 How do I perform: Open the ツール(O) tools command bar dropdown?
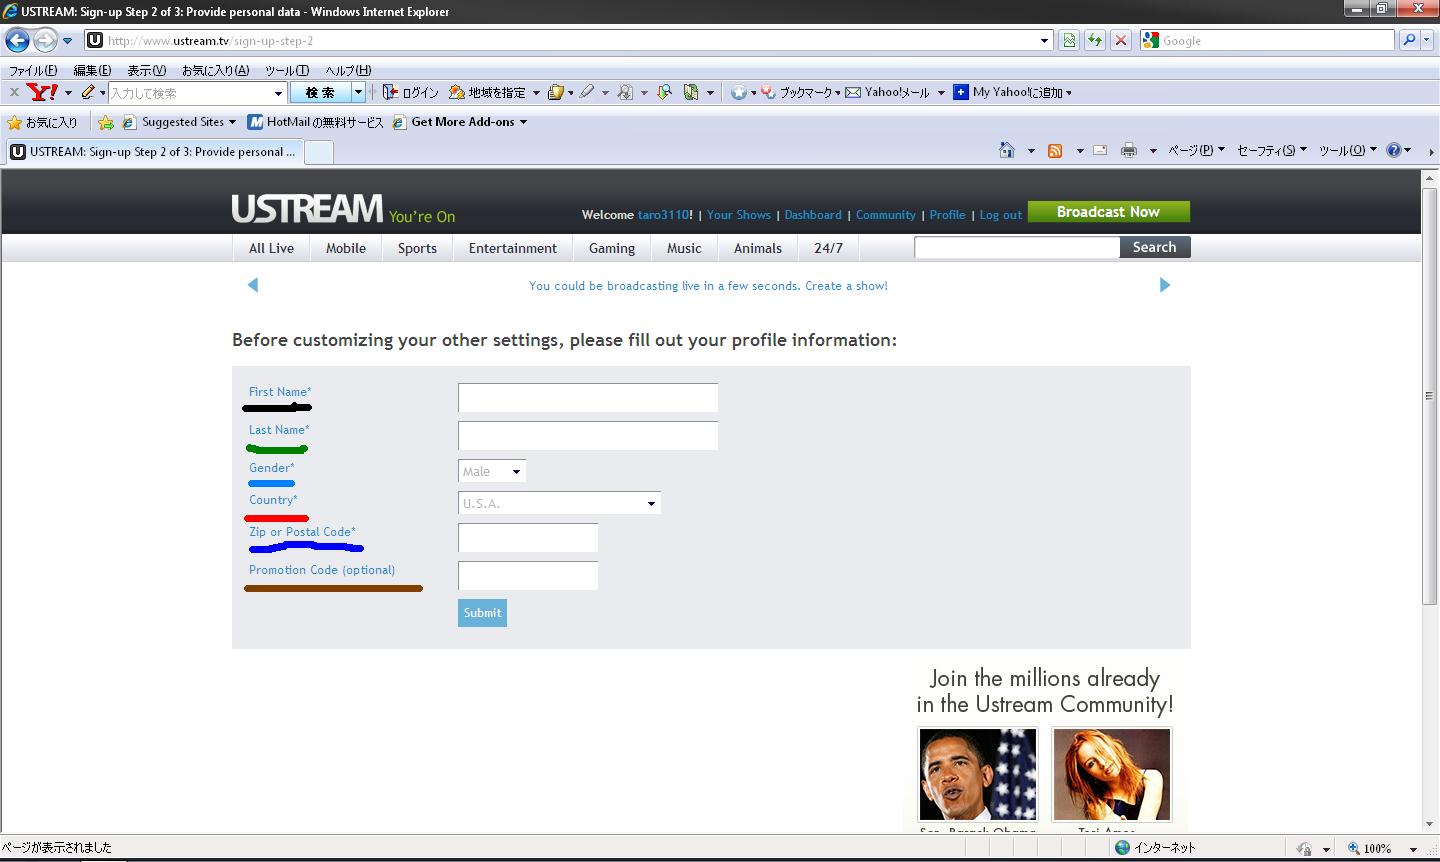(1347, 150)
